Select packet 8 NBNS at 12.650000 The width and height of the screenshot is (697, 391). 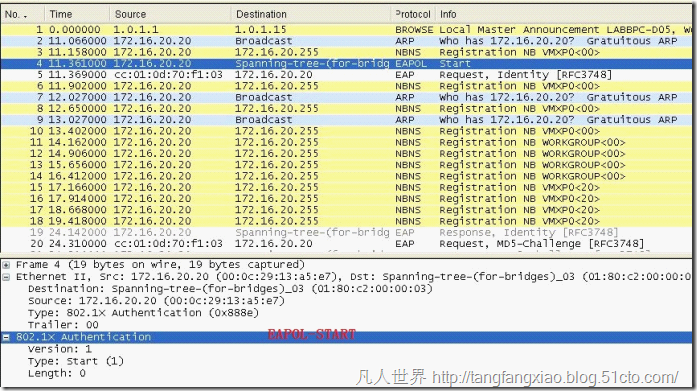346,108
